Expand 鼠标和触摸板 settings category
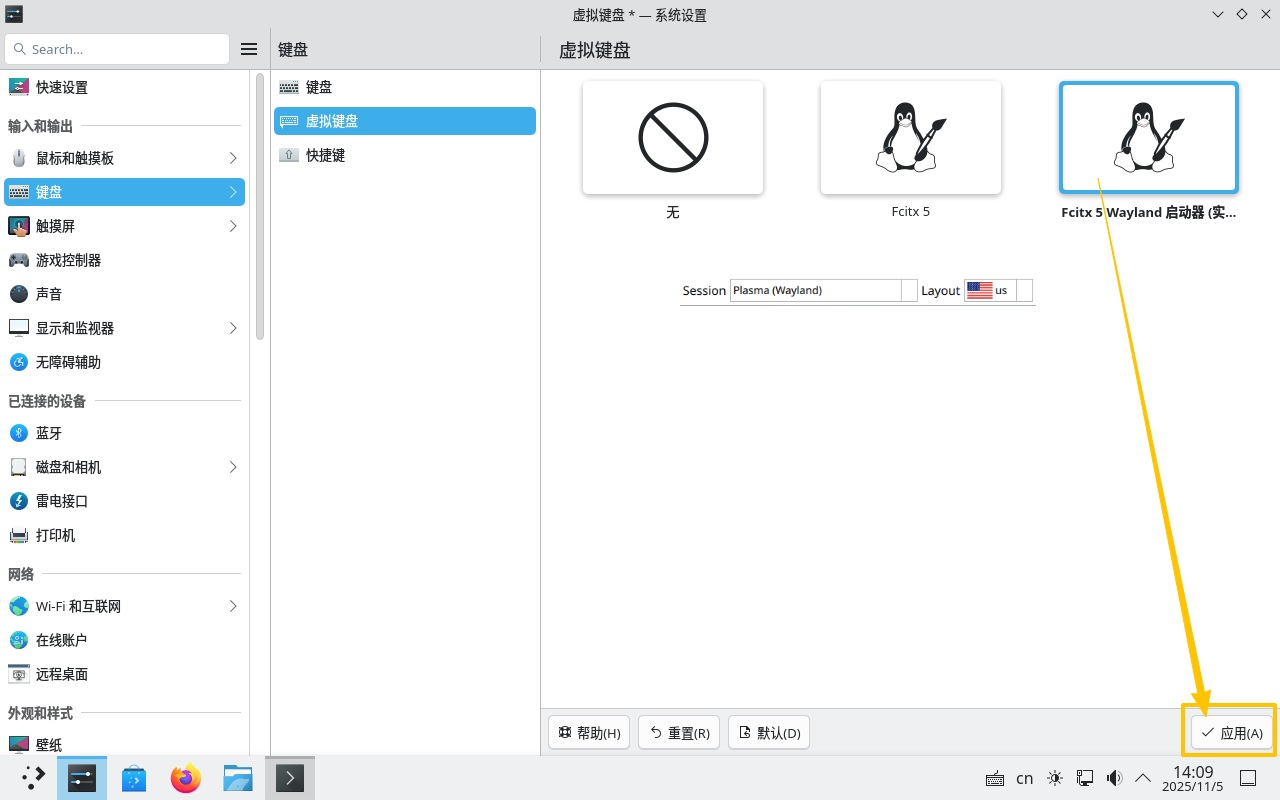 coord(124,158)
